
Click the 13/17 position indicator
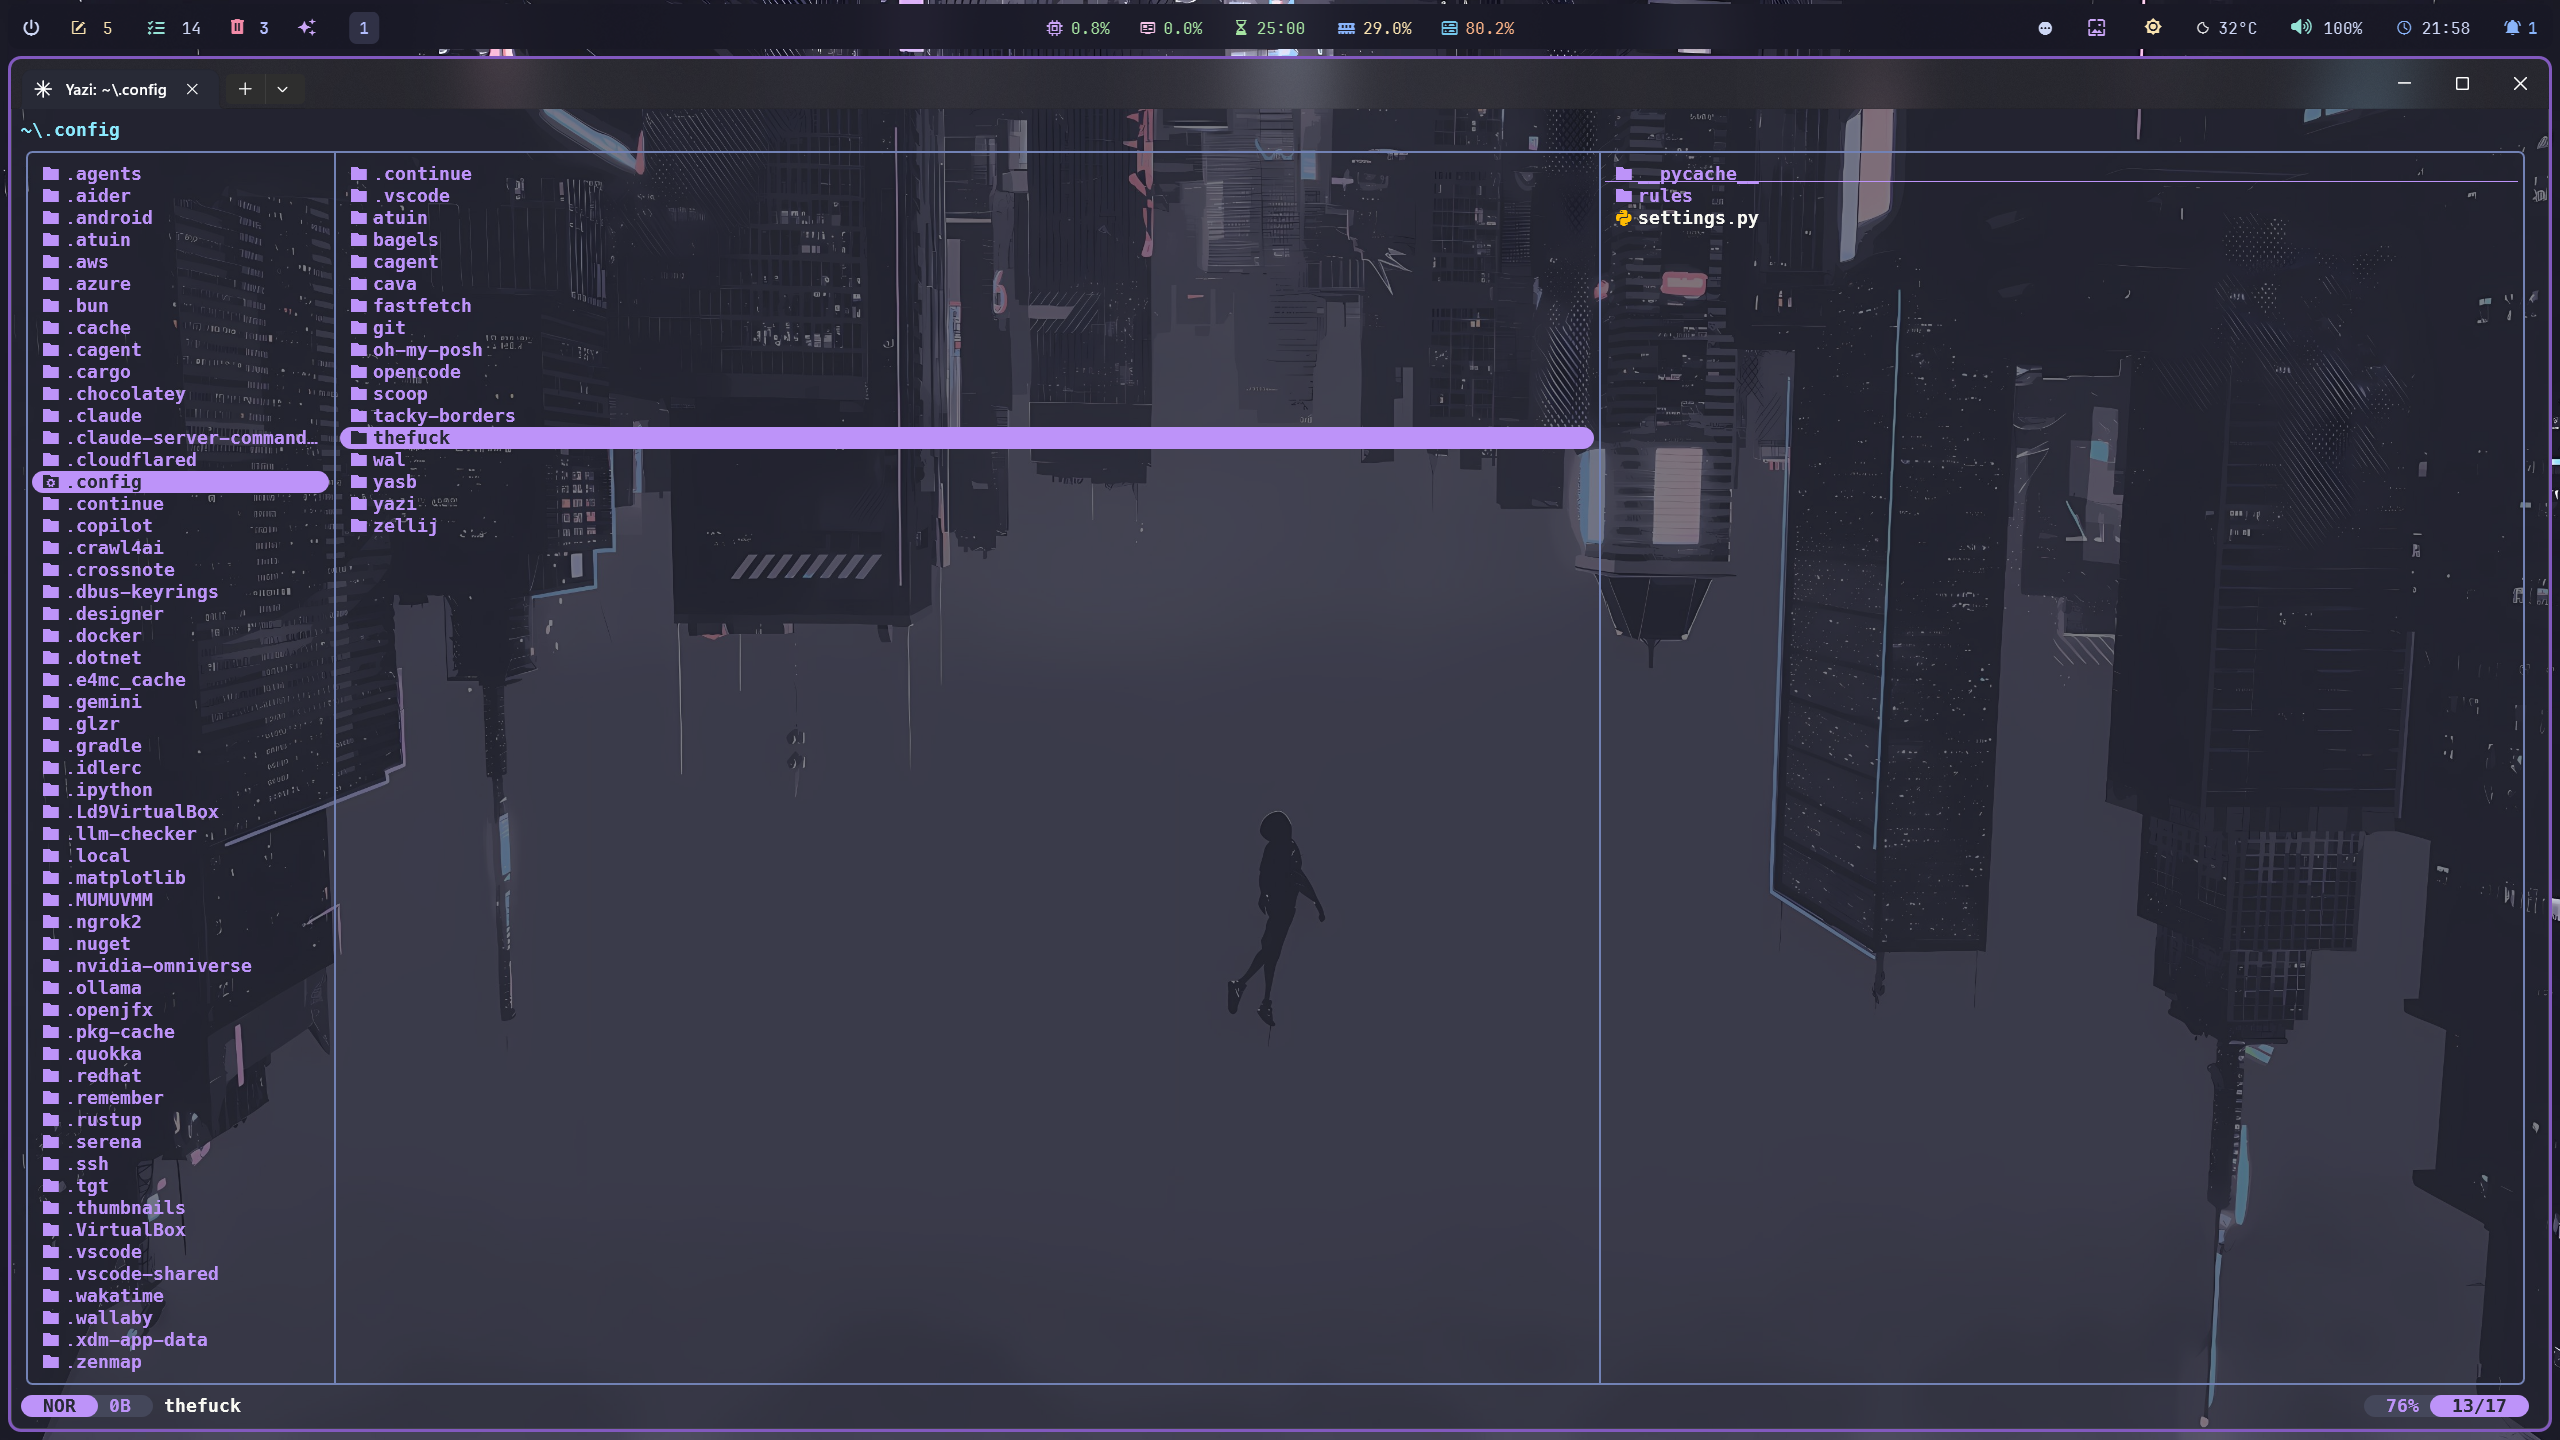pos(2479,1406)
